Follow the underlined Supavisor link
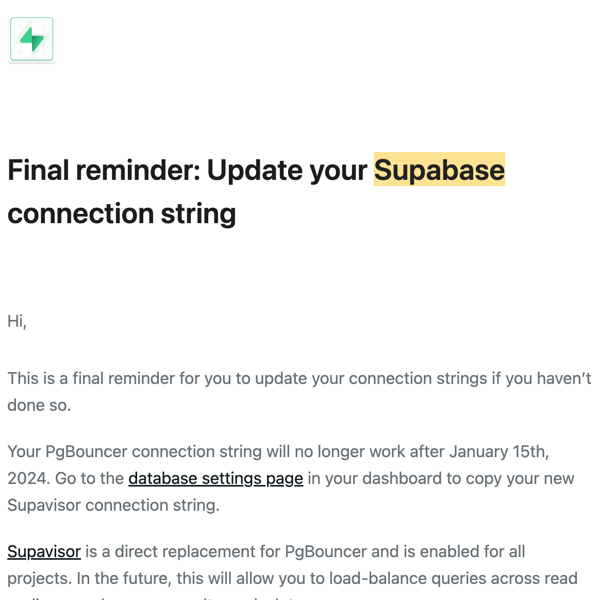 click(44, 551)
